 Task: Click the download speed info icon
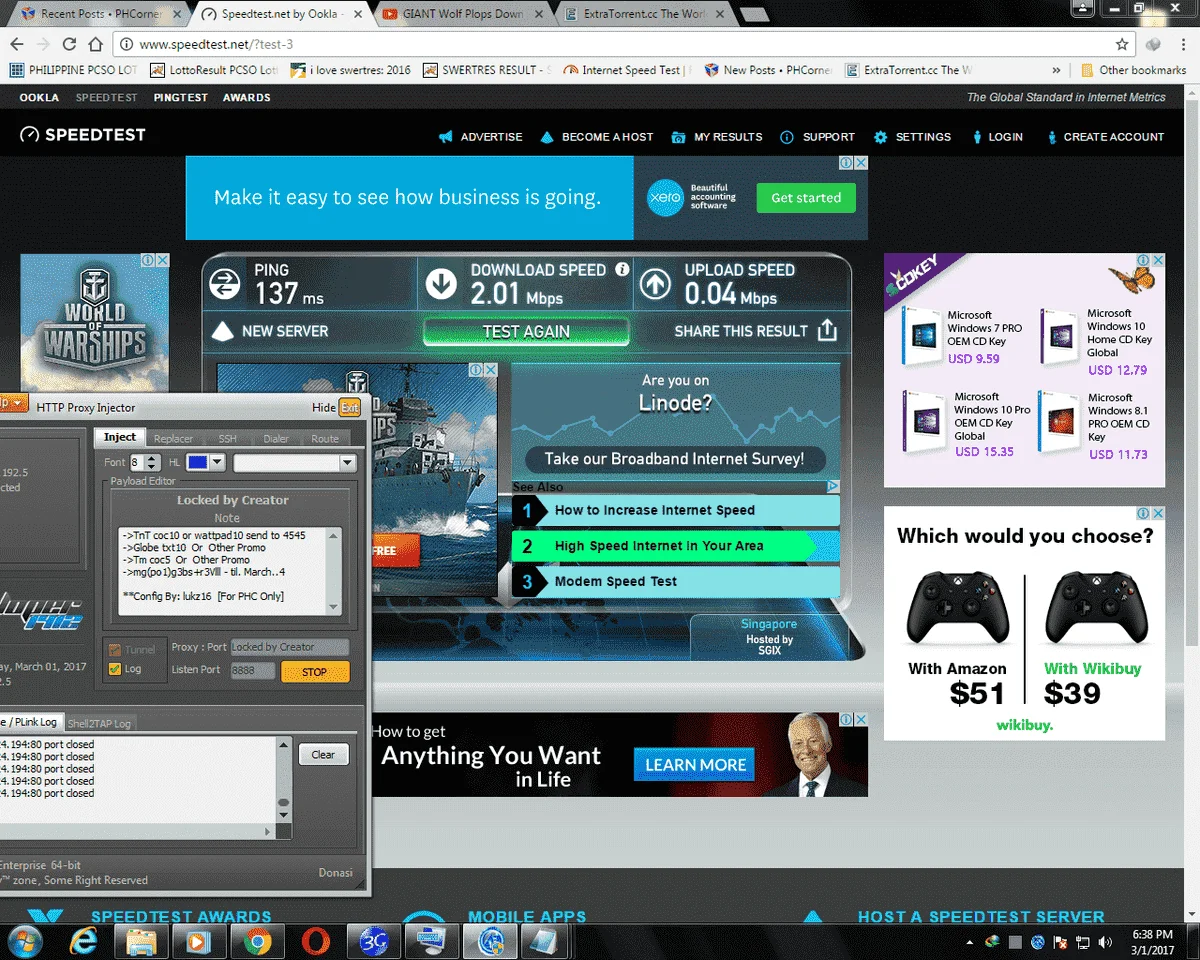622,269
